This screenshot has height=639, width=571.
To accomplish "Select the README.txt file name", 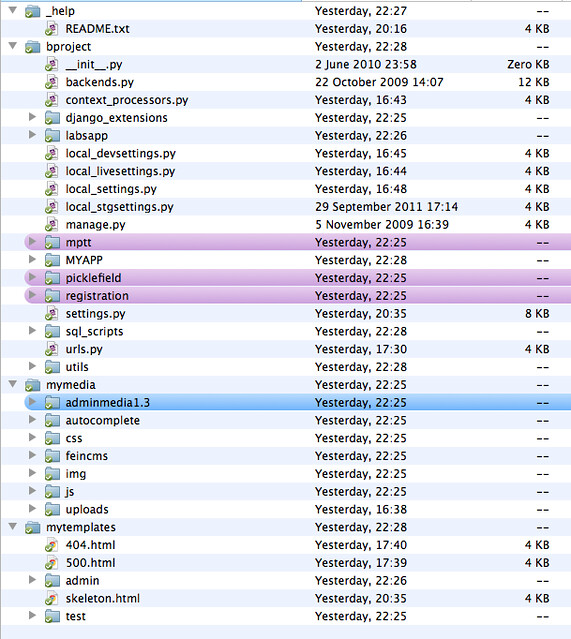I will click(97, 29).
